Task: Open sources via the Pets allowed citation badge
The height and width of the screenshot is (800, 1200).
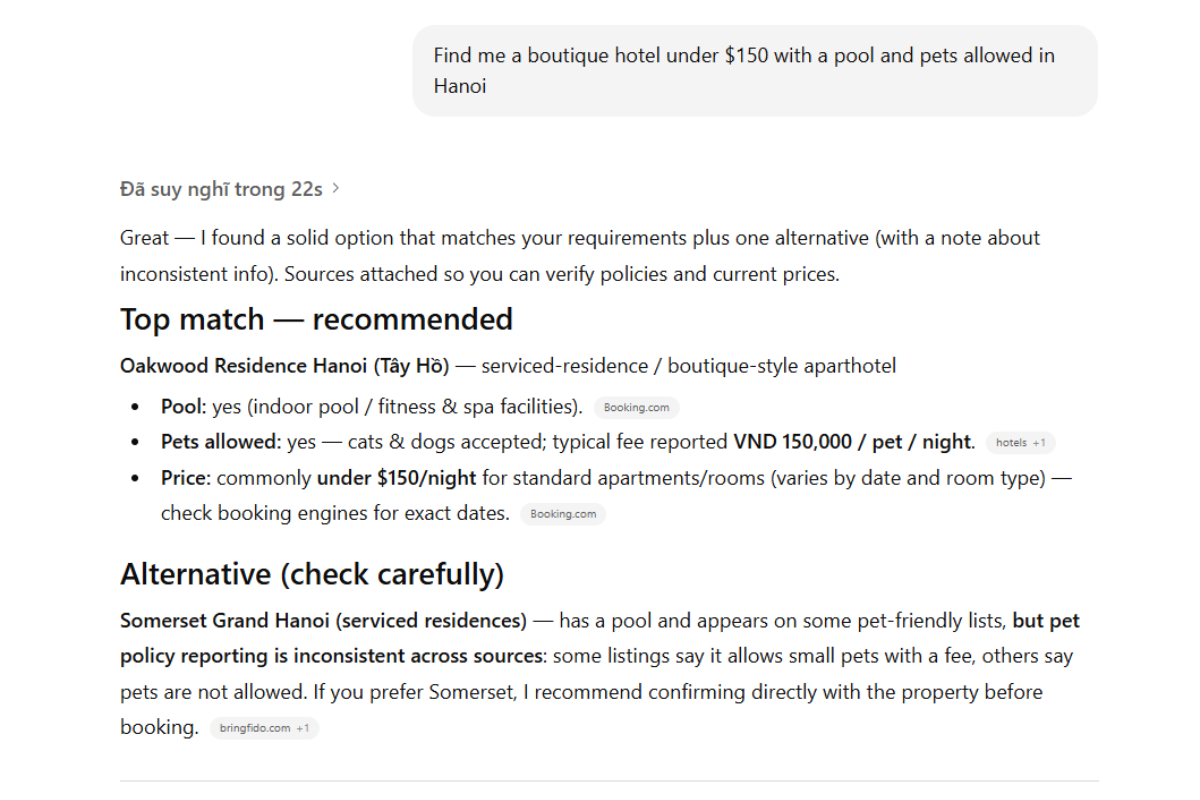Action: pyautogui.click(x=1020, y=442)
